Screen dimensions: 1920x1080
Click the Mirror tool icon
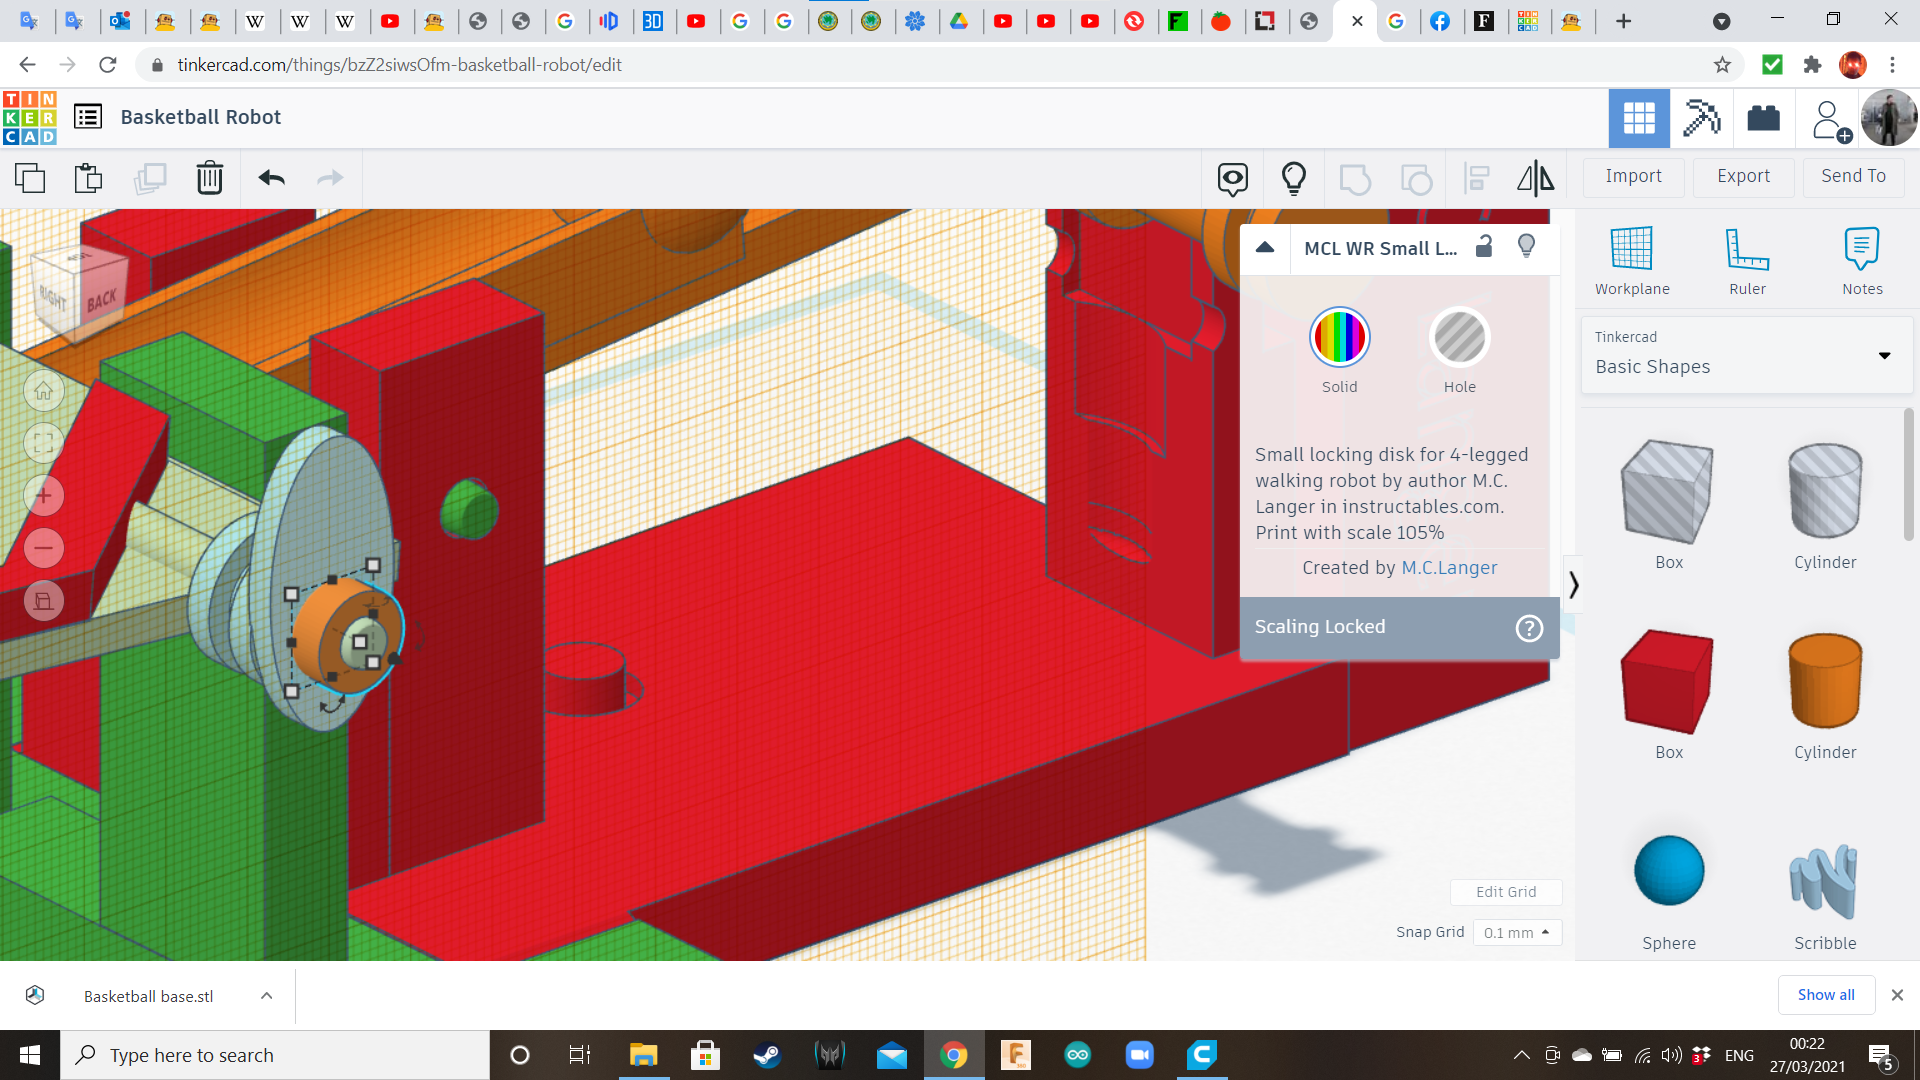point(1535,178)
